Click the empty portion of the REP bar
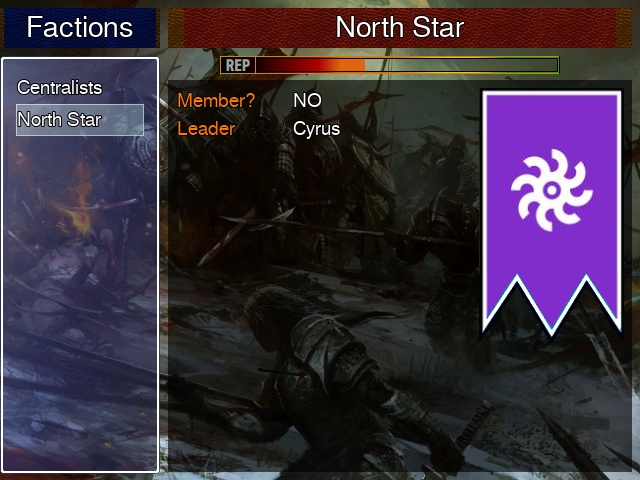 (x=461, y=65)
